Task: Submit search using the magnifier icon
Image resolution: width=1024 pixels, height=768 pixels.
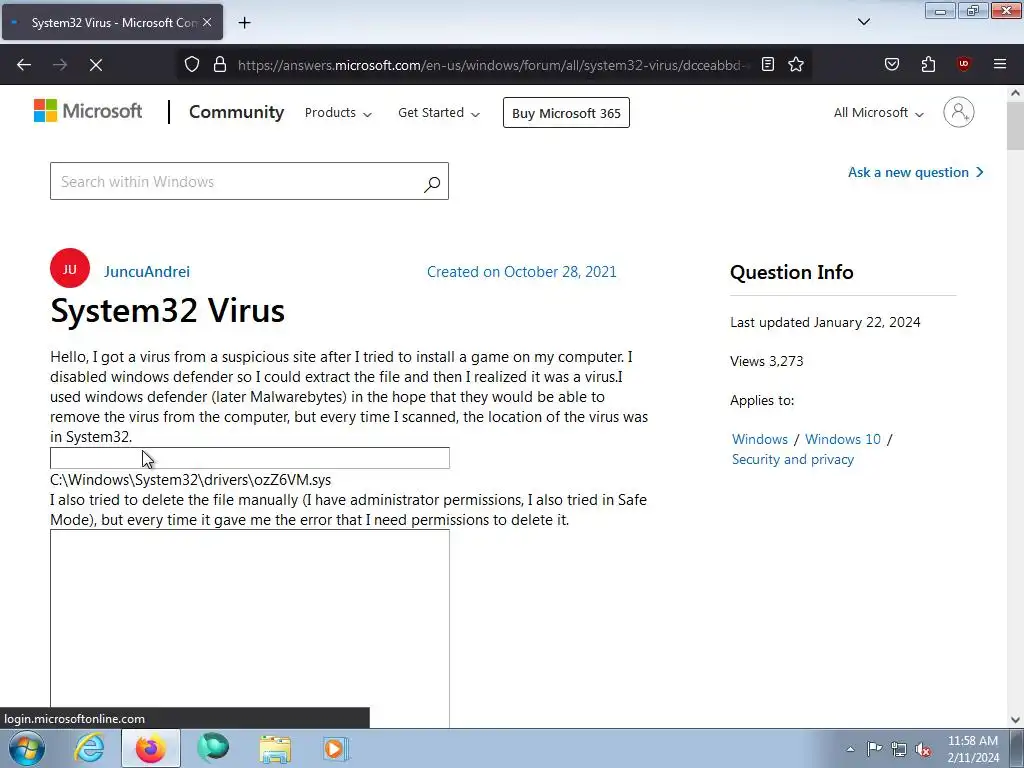Action: [x=432, y=184]
